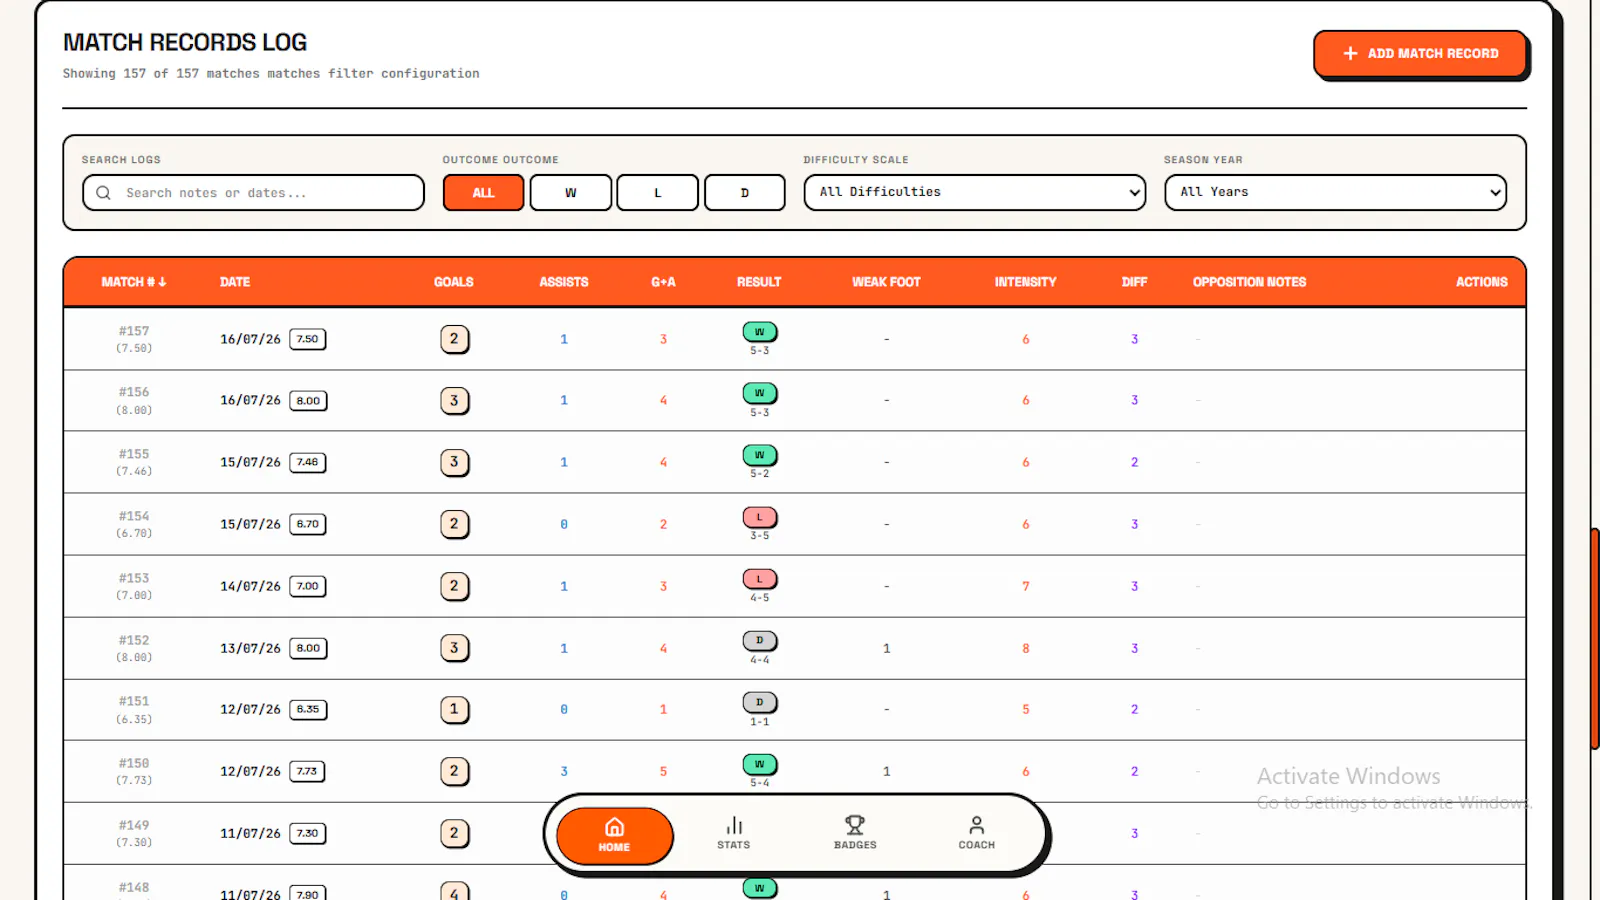The width and height of the screenshot is (1600, 900).
Task: Click the date 13/07/26 for match #152
Action: 250,648
